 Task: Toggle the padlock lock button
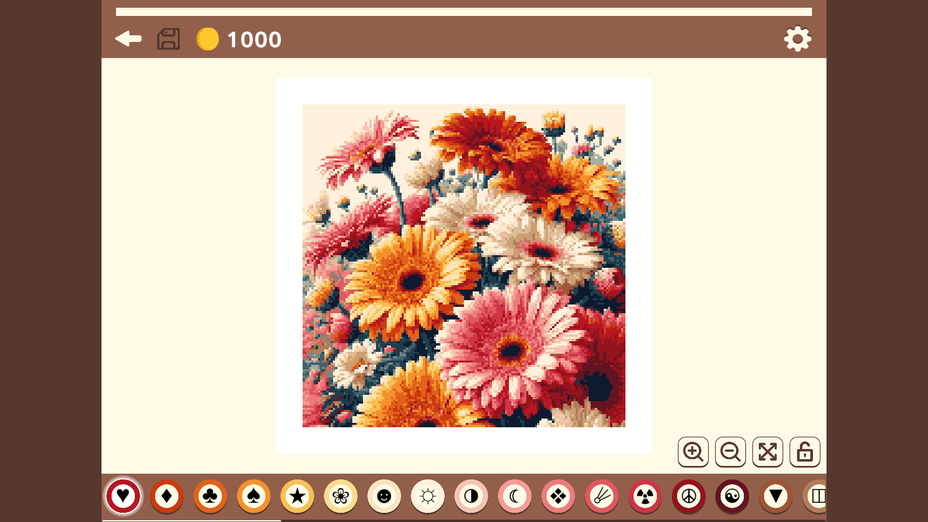coord(805,452)
